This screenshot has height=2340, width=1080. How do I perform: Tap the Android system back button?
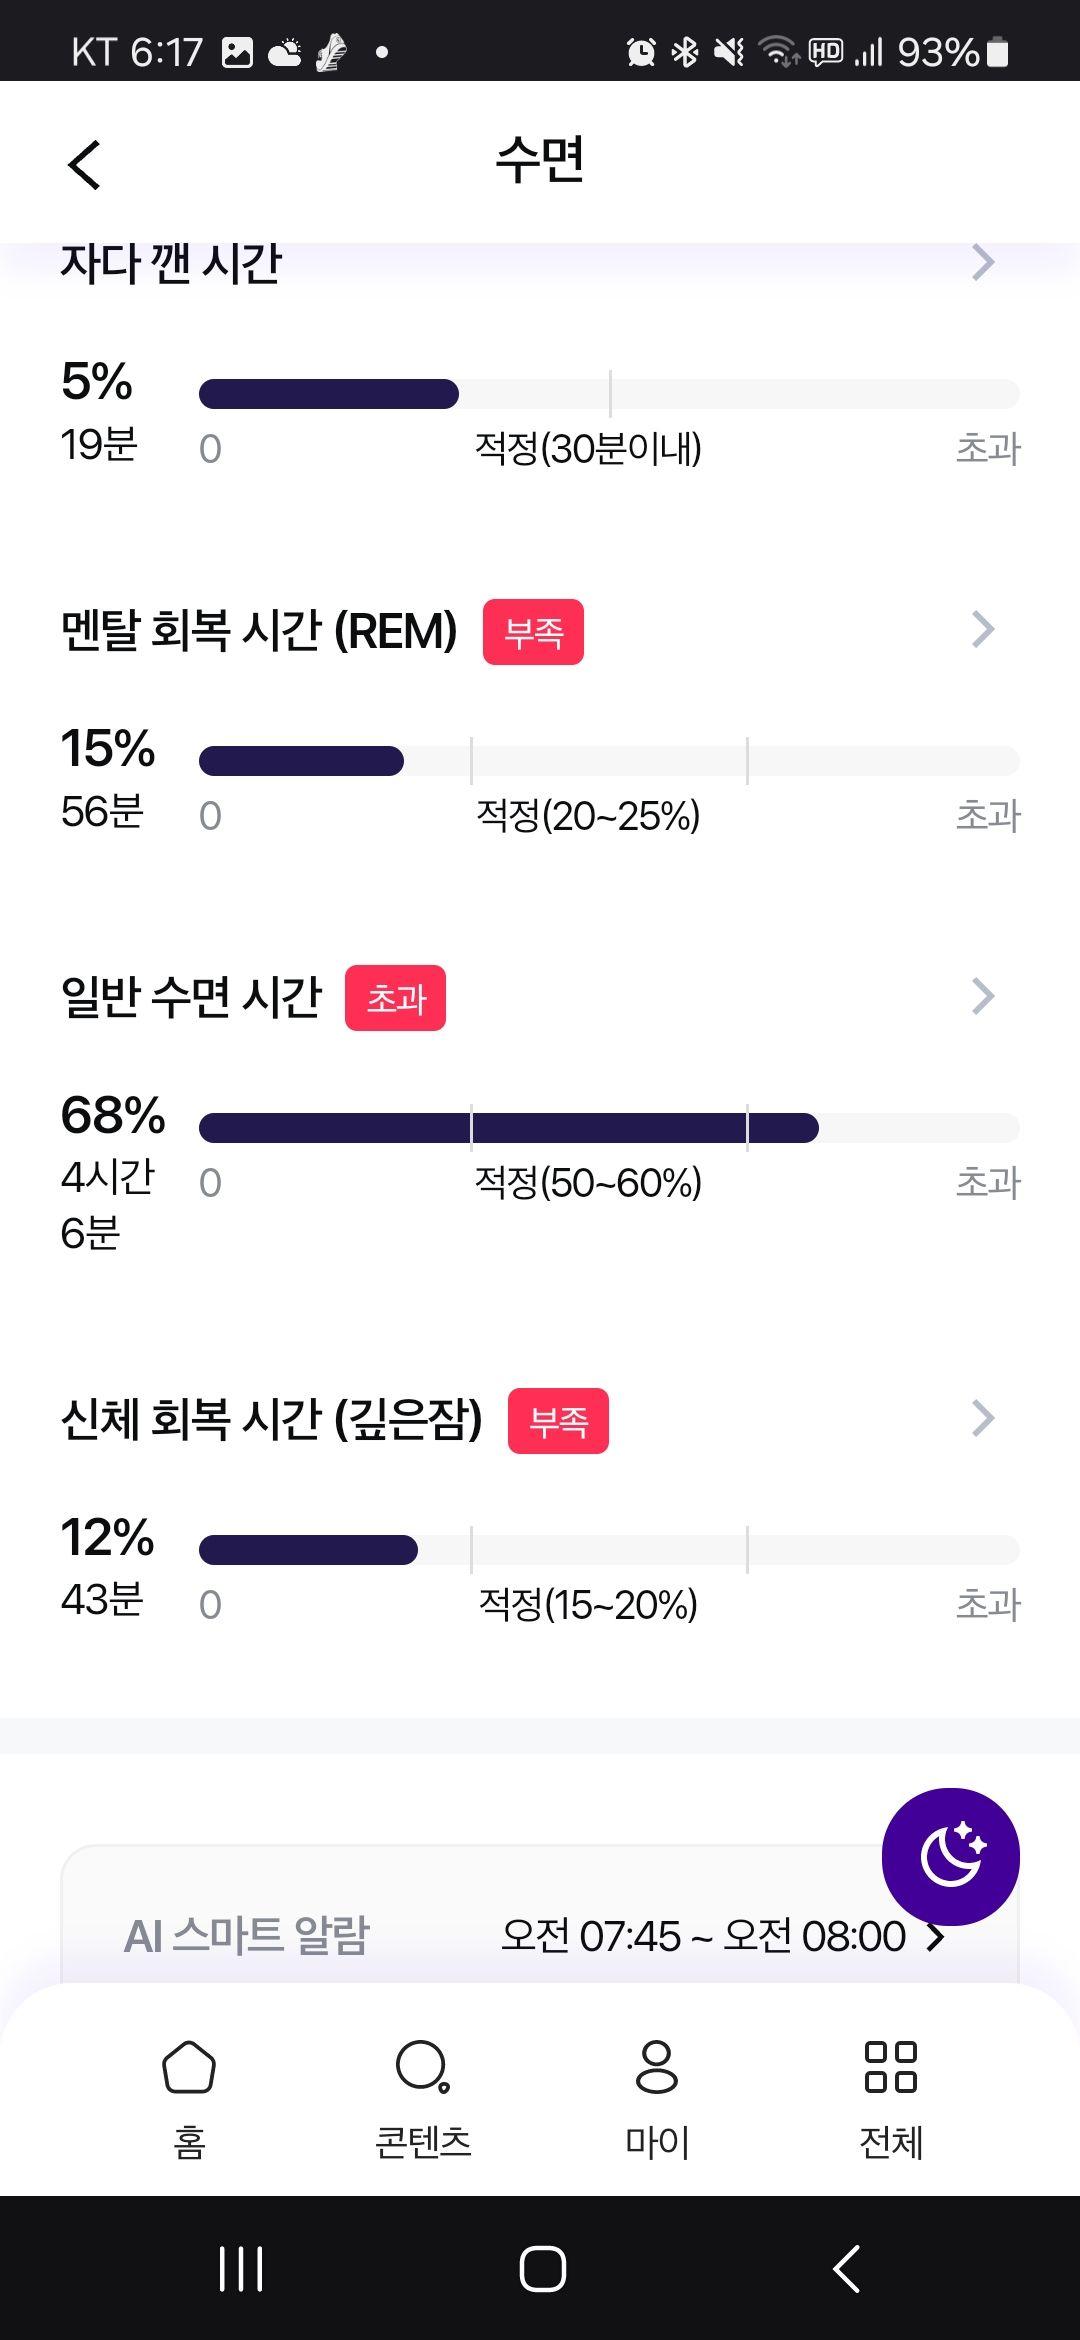click(846, 2268)
